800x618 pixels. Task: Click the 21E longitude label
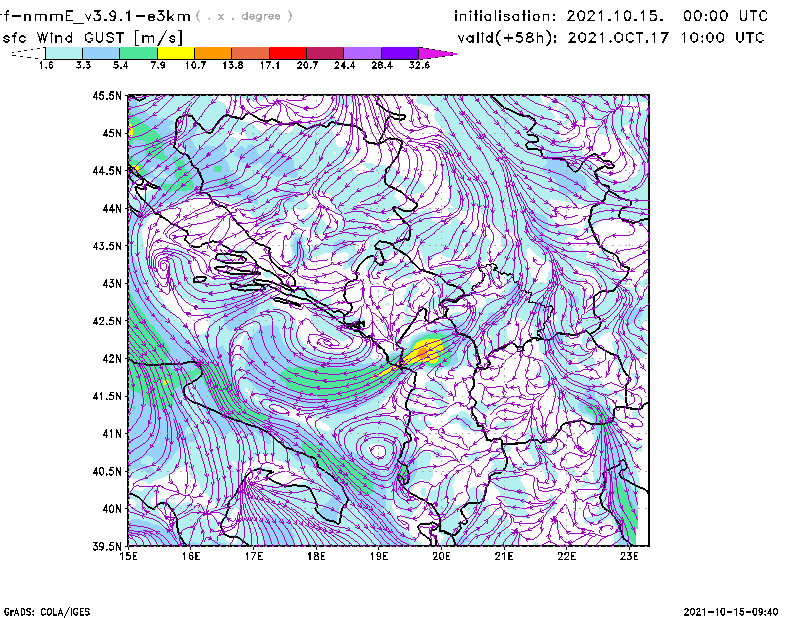point(504,556)
